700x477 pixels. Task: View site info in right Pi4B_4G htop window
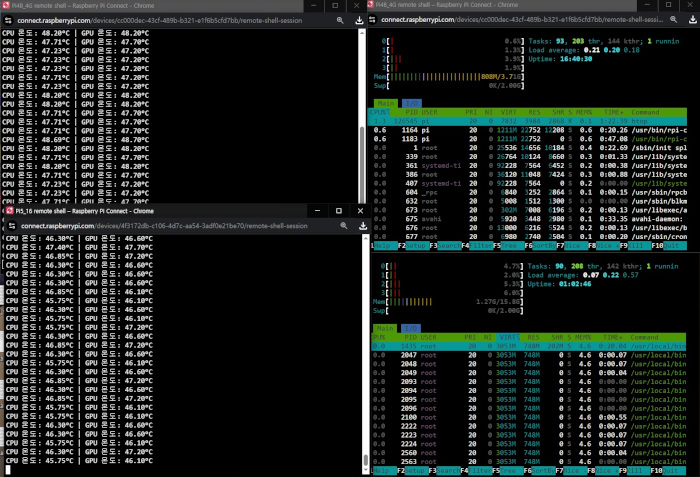(372, 20)
